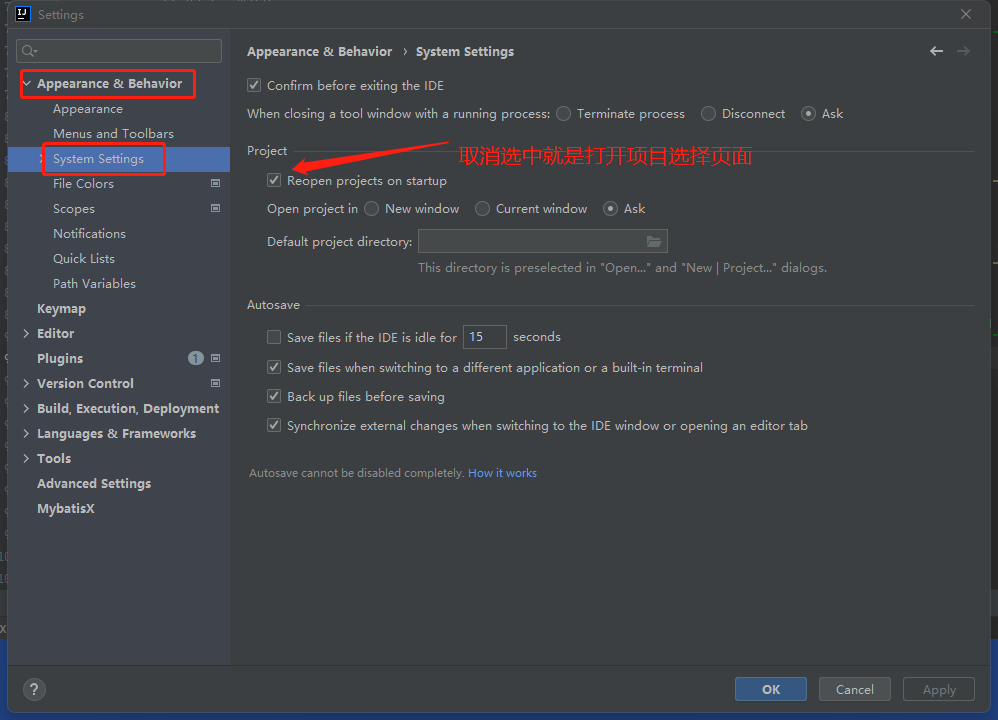Toggle Confirm before exiting the IDE
This screenshot has width=998, height=720.
[x=254, y=85]
